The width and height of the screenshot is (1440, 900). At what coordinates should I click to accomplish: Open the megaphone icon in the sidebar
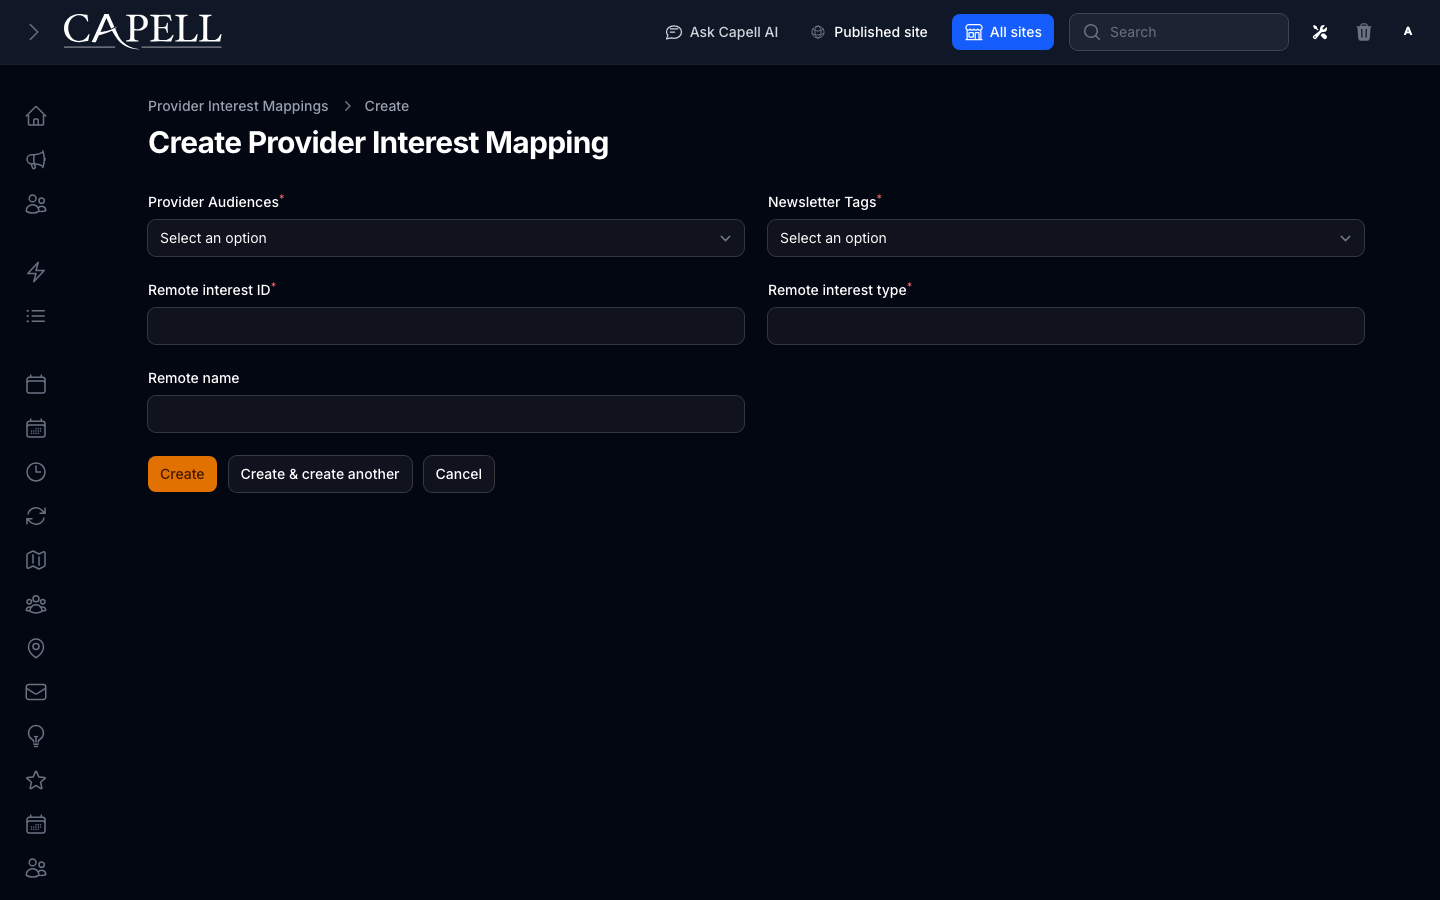coord(36,160)
